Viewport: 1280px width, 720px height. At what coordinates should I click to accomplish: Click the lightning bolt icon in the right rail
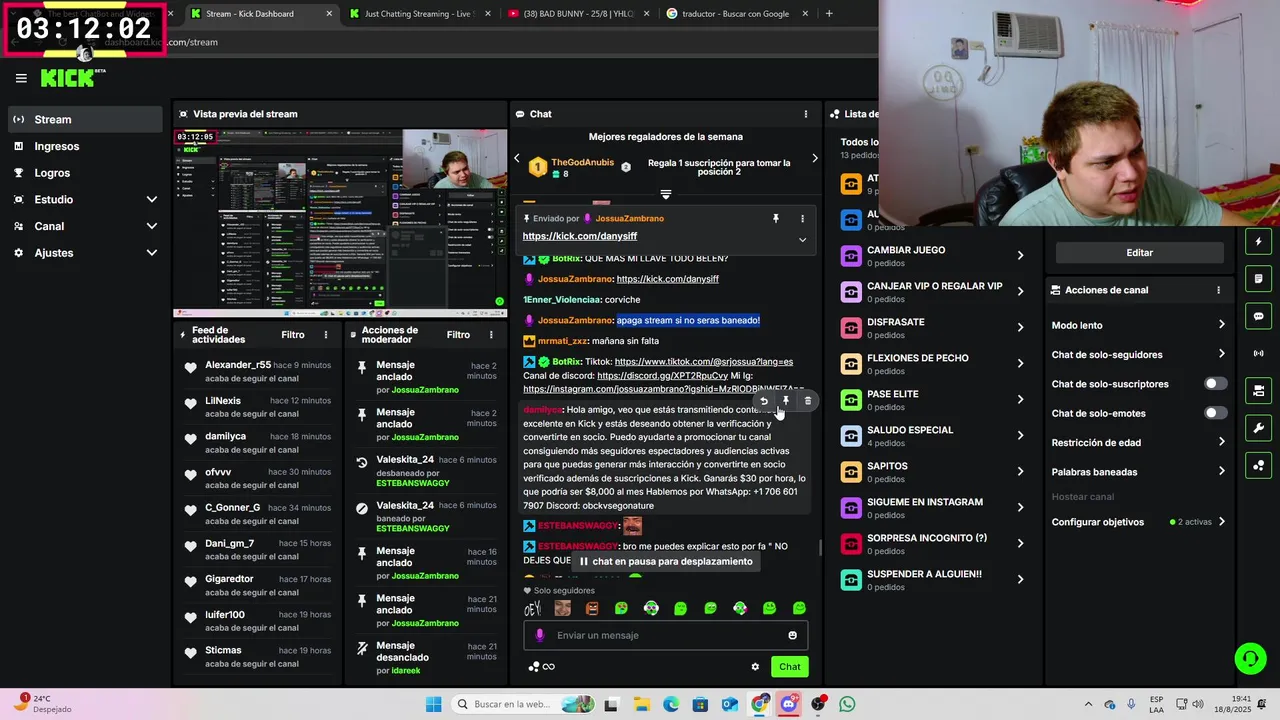point(1258,242)
